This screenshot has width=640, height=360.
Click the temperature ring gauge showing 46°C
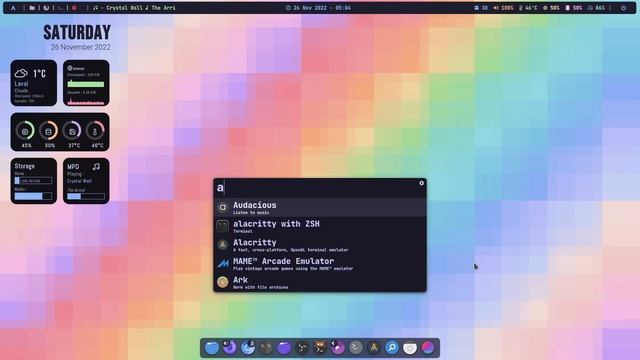click(x=95, y=131)
